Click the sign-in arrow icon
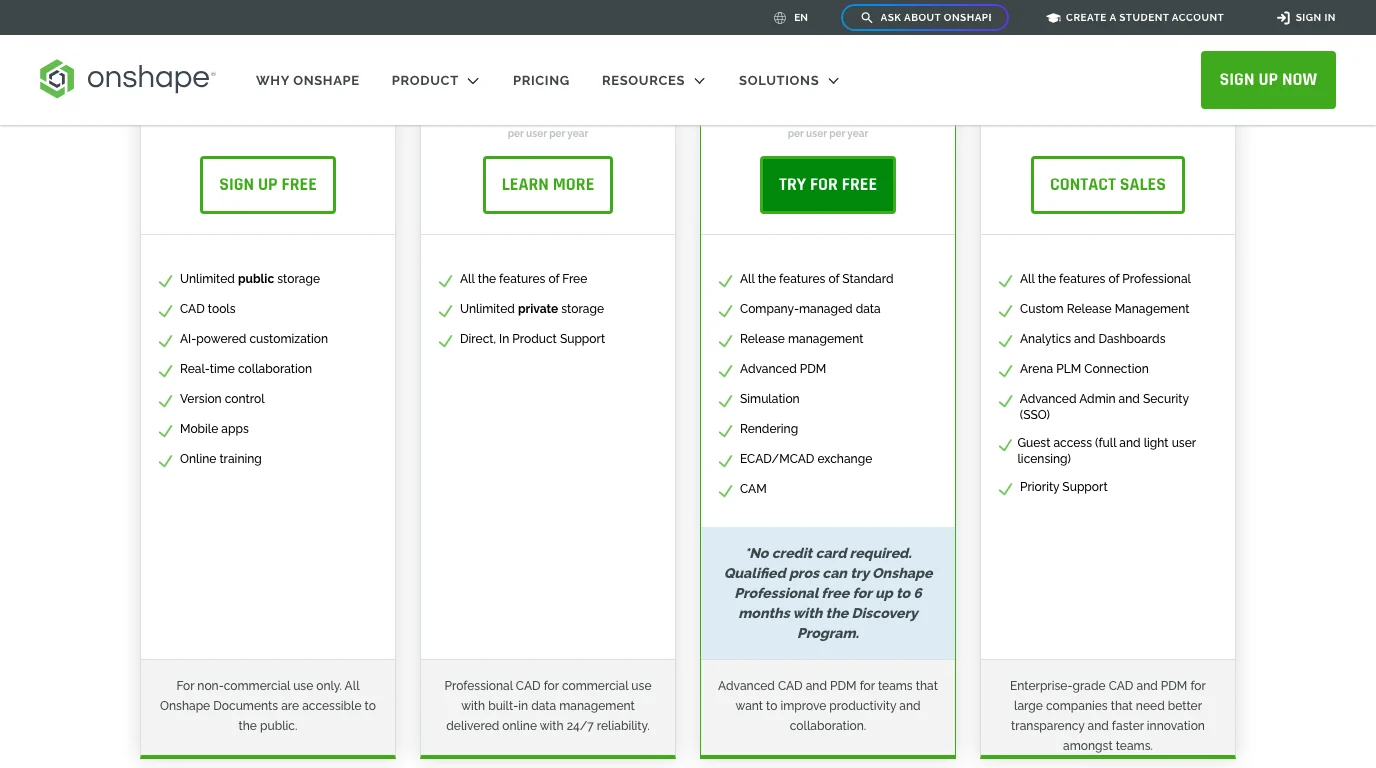This screenshot has height=768, width=1376. [1283, 18]
